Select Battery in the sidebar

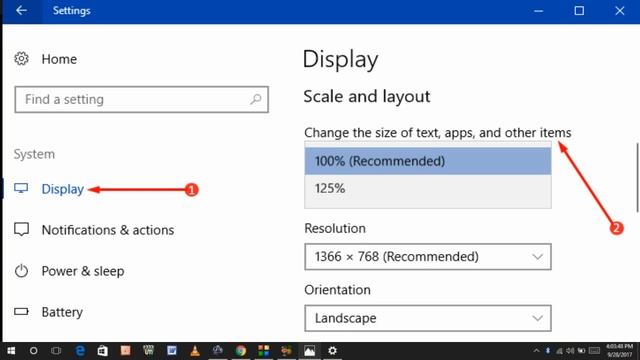coord(62,312)
